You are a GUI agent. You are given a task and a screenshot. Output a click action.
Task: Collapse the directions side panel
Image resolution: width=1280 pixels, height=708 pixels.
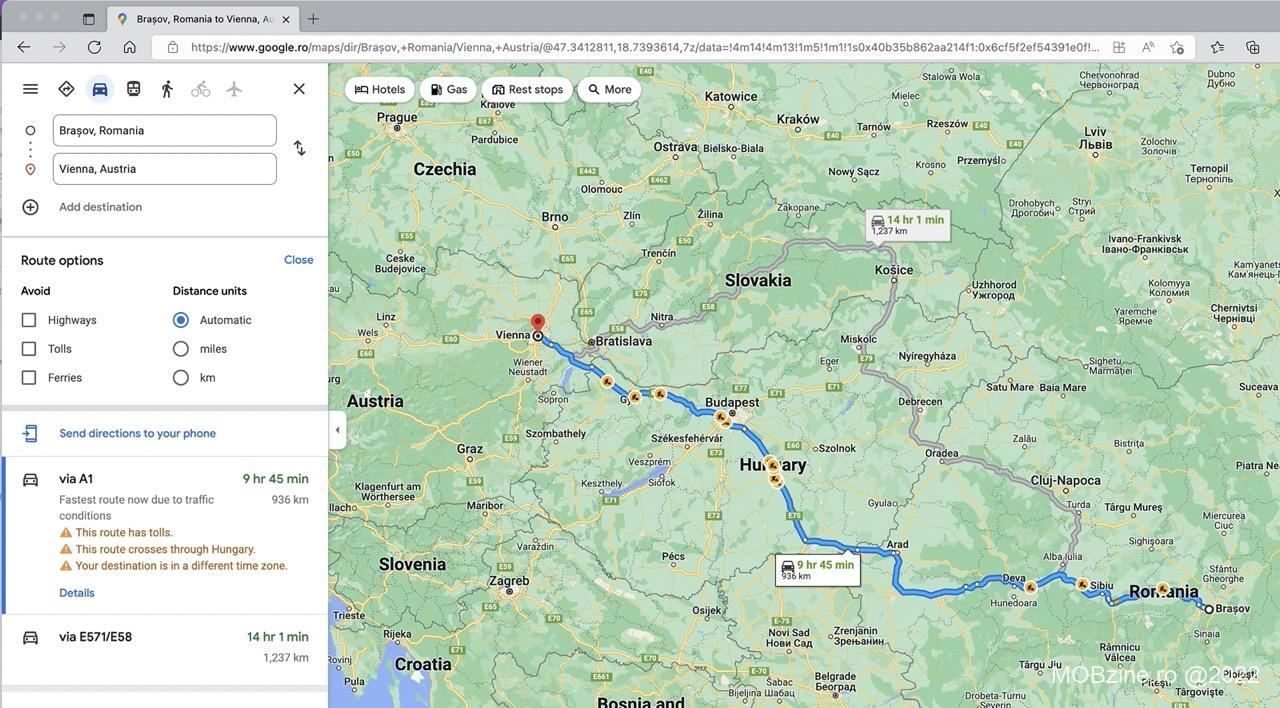point(337,430)
